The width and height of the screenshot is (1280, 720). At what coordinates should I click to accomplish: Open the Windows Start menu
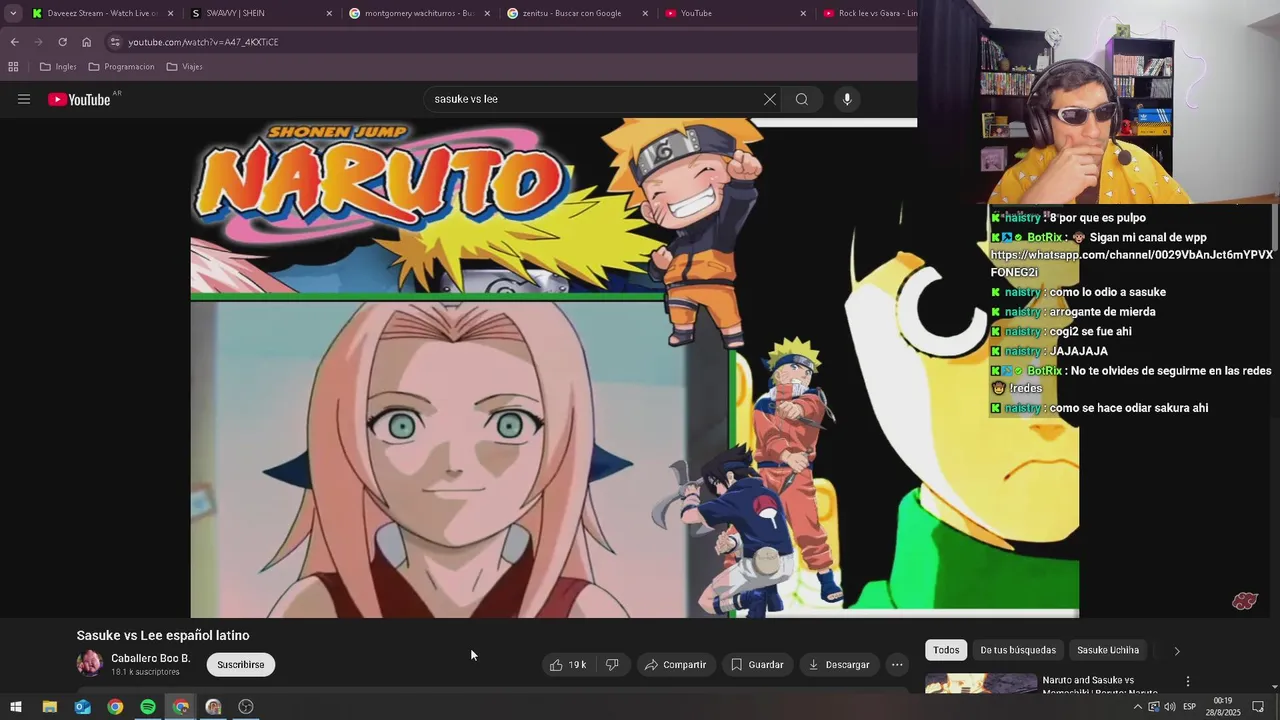coord(16,707)
